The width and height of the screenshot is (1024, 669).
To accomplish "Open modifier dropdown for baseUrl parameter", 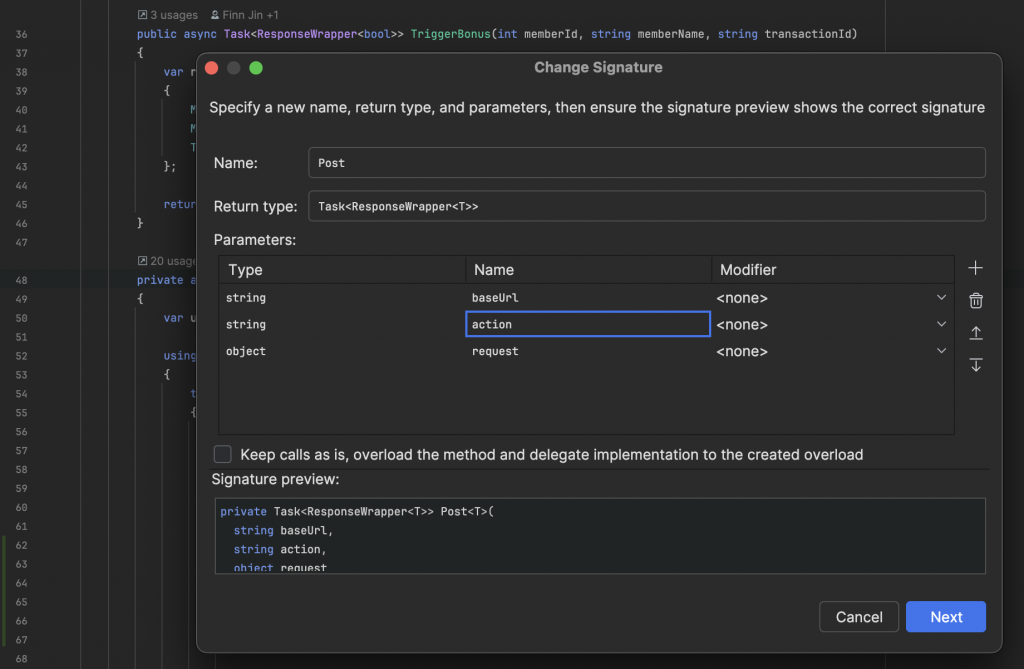I will coord(941,298).
